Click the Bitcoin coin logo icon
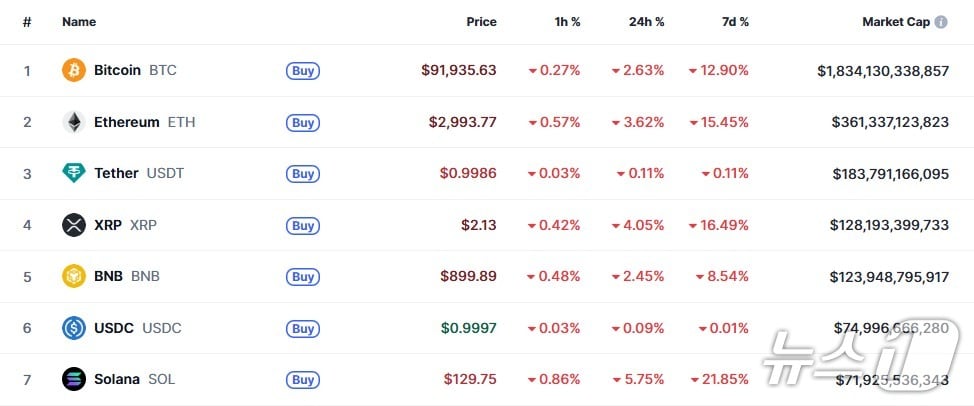Image resolution: width=974 pixels, height=406 pixels. 74,70
